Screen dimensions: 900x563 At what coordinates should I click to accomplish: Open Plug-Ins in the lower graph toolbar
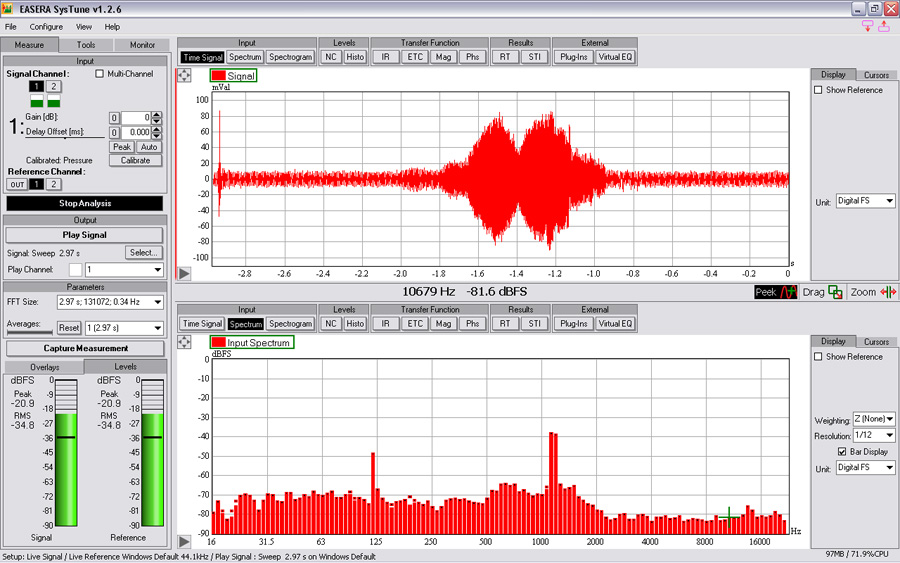(x=574, y=324)
